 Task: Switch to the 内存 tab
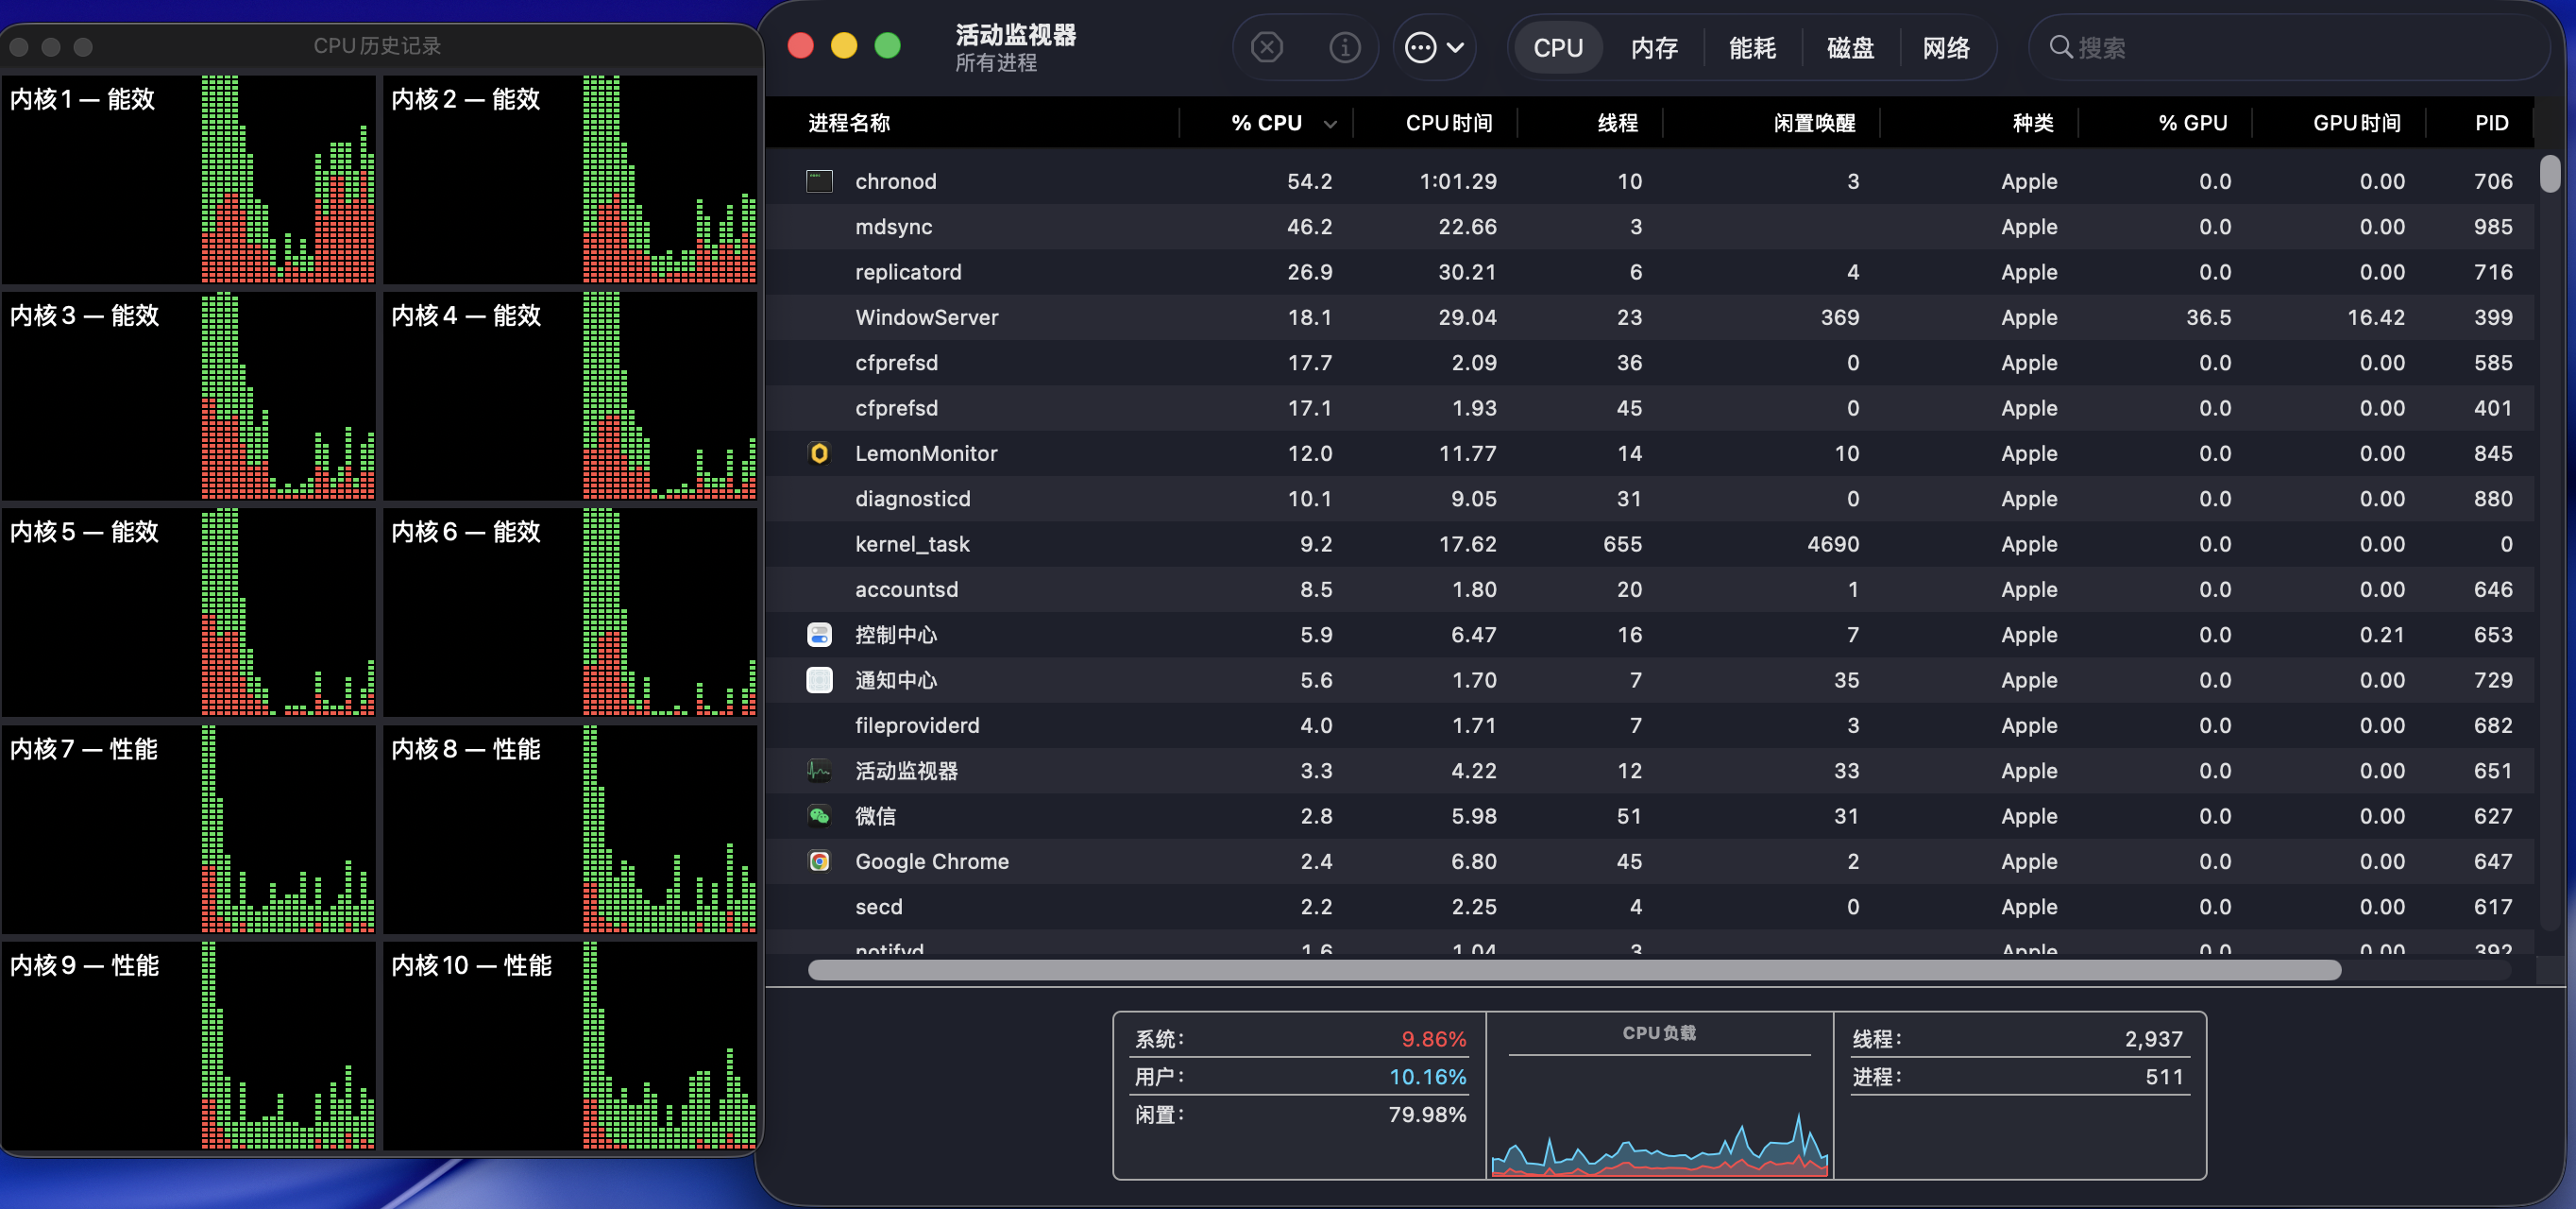1654,48
